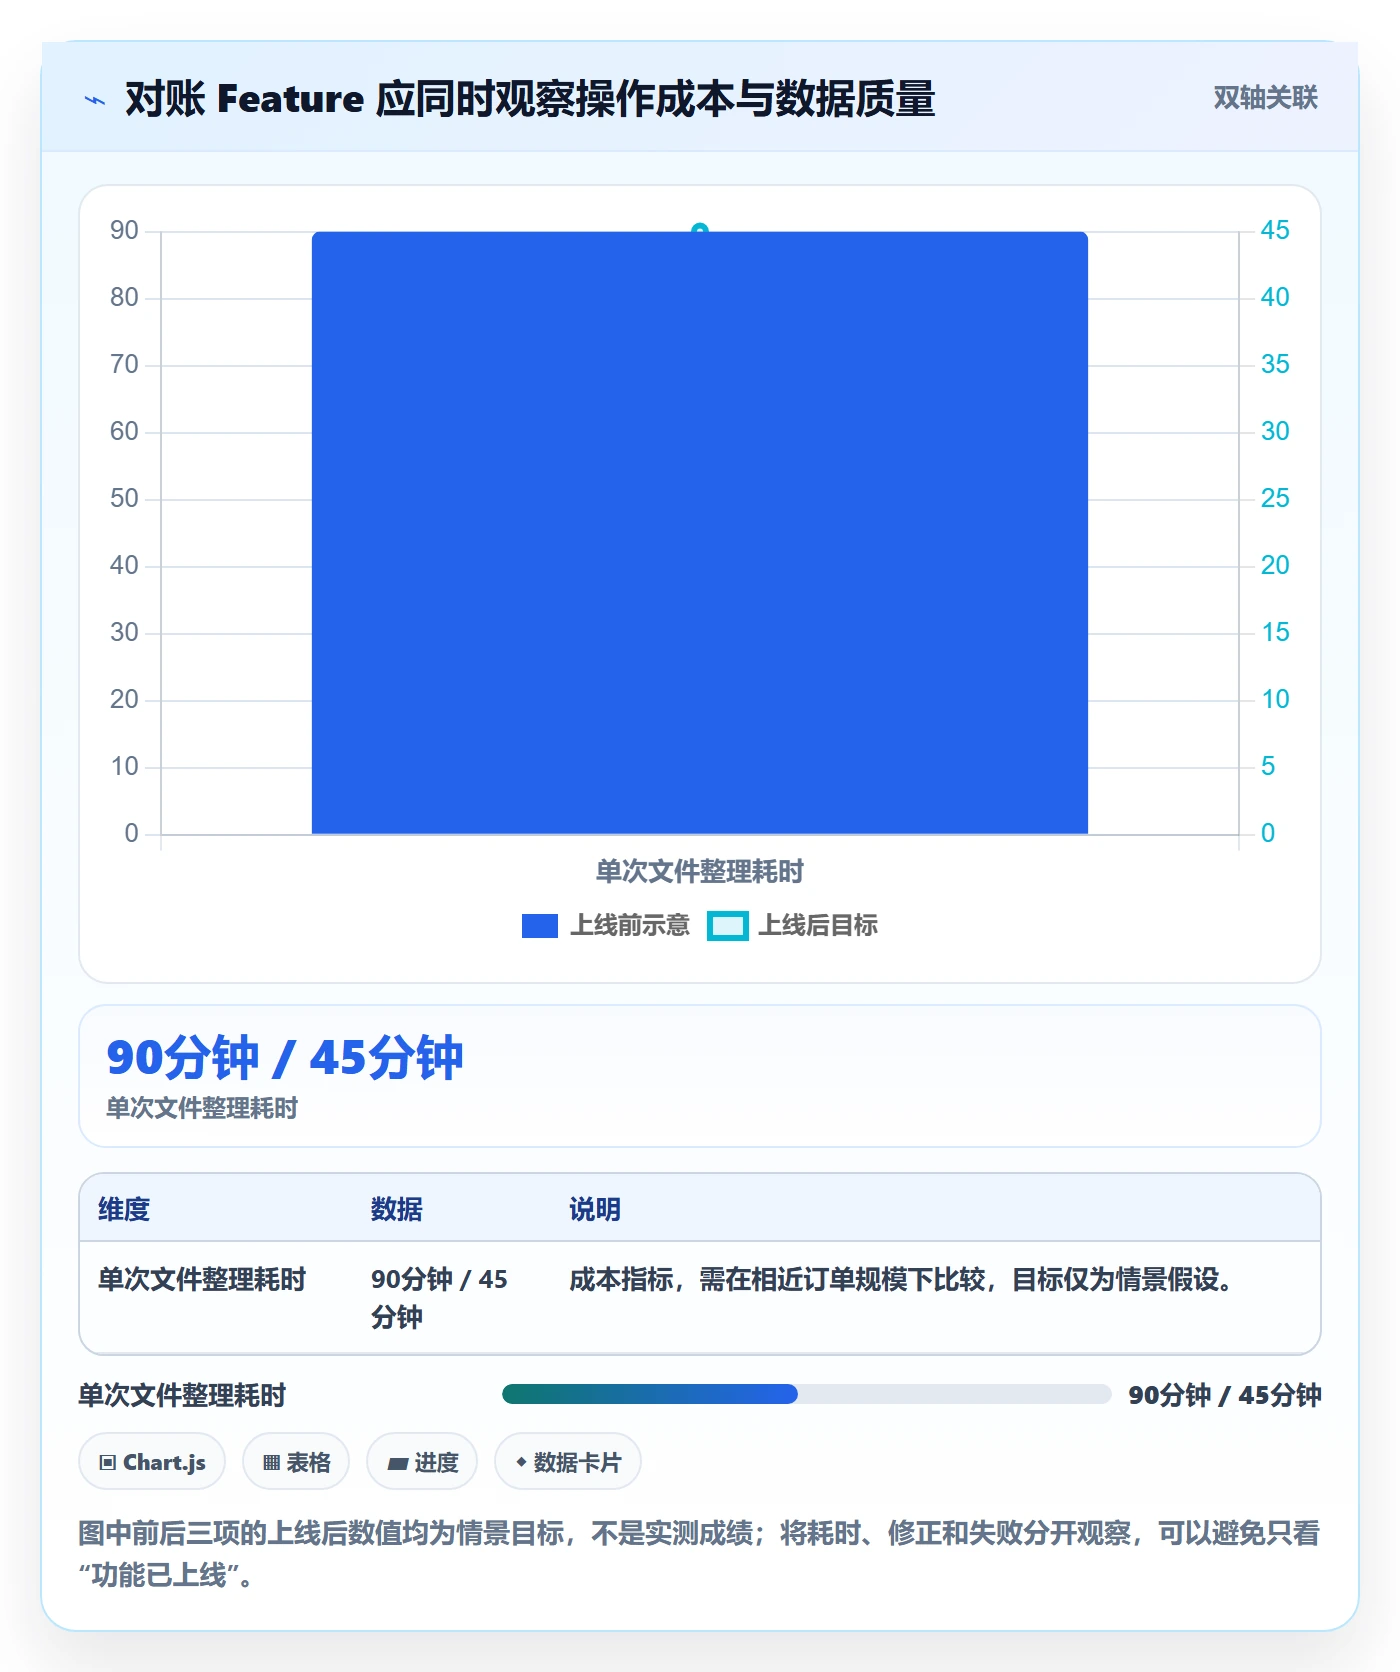Screen dimensions: 1400x1672
Task: Click the left axis tick label 90
Action: point(124,231)
